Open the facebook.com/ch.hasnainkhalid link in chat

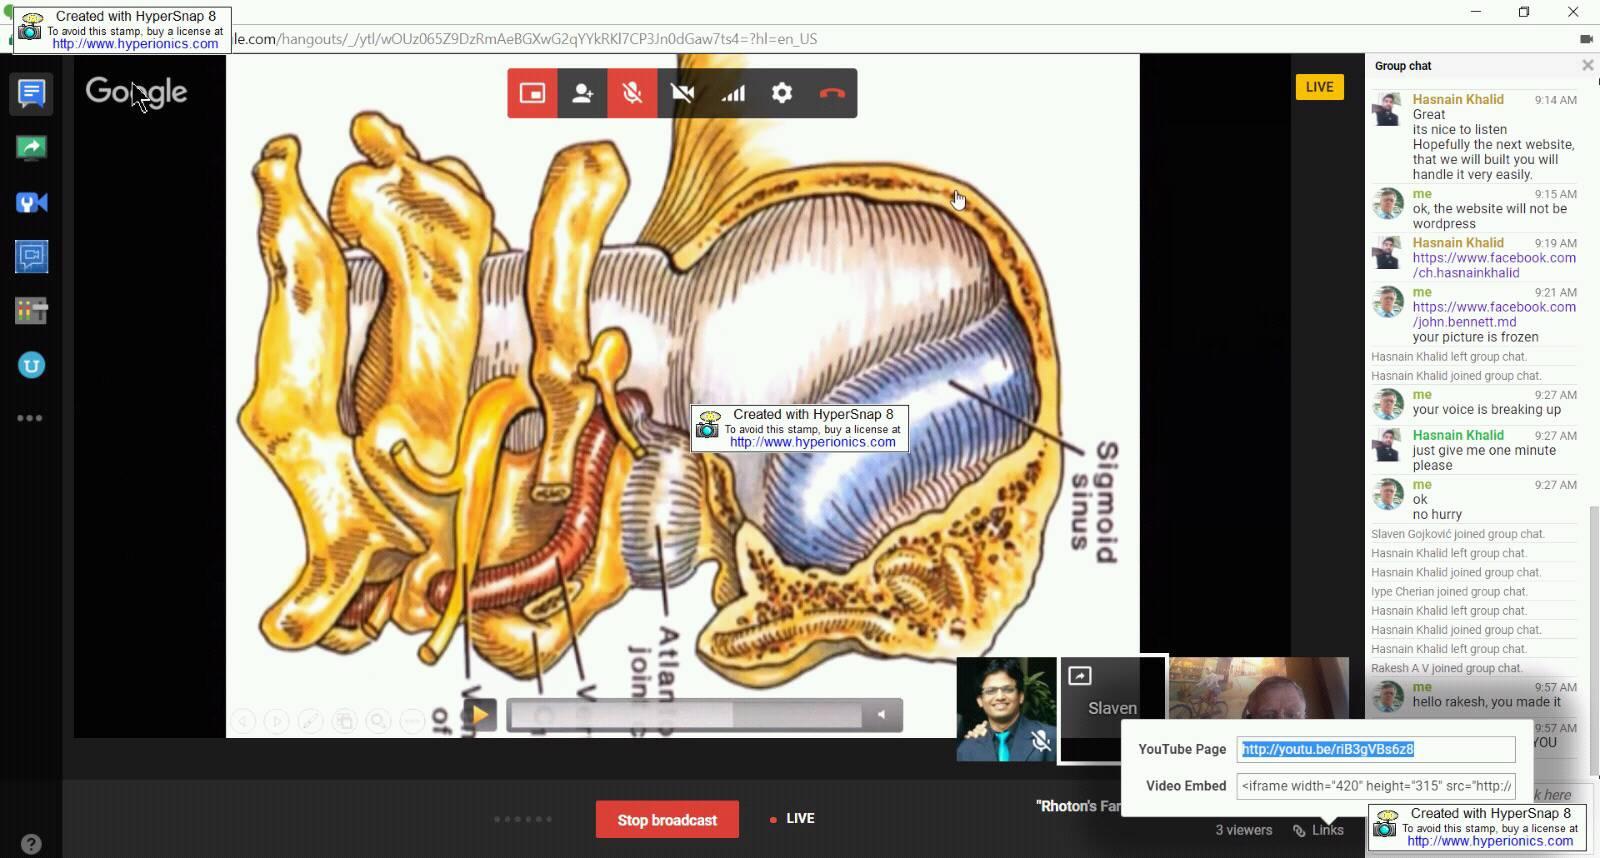(1494, 265)
